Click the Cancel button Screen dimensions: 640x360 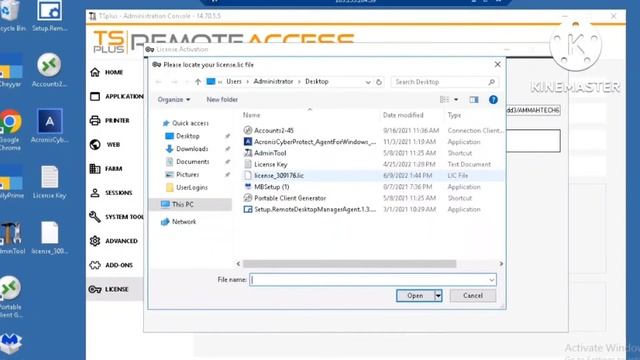[x=473, y=296]
